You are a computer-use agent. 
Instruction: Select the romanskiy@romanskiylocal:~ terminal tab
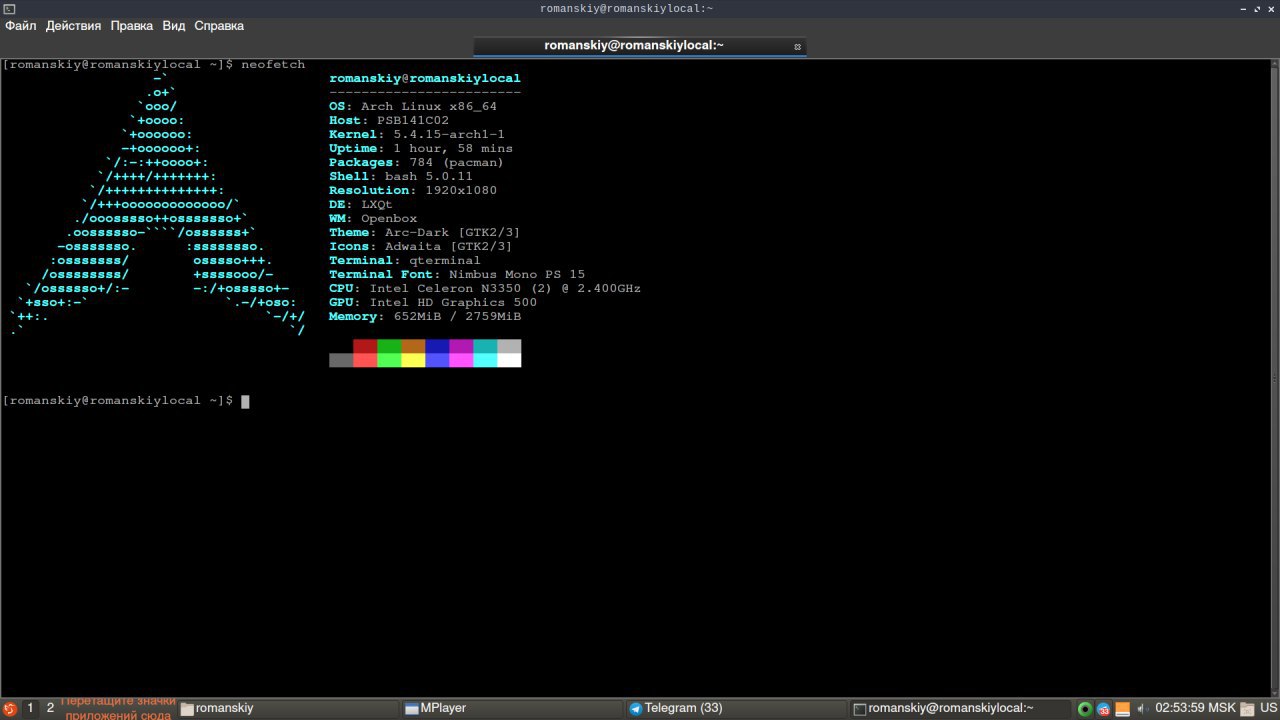point(639,46)
